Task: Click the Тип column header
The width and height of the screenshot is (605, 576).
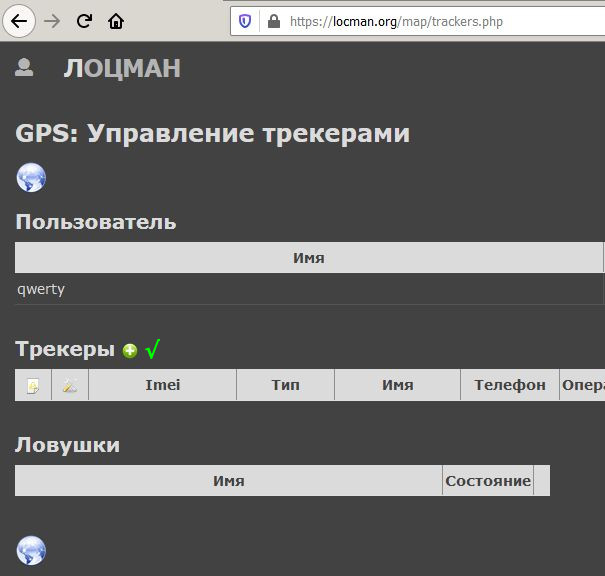Action: pos(286,385)
